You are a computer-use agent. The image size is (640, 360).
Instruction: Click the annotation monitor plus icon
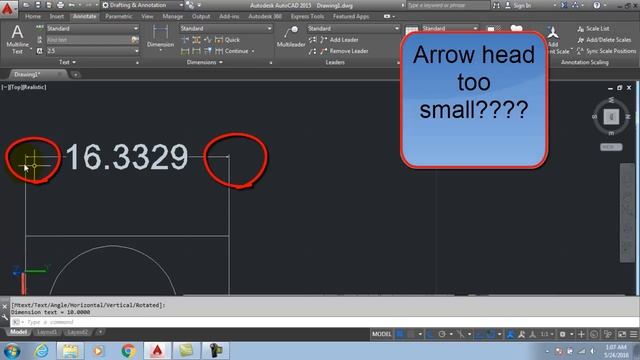tap(581, 334)
